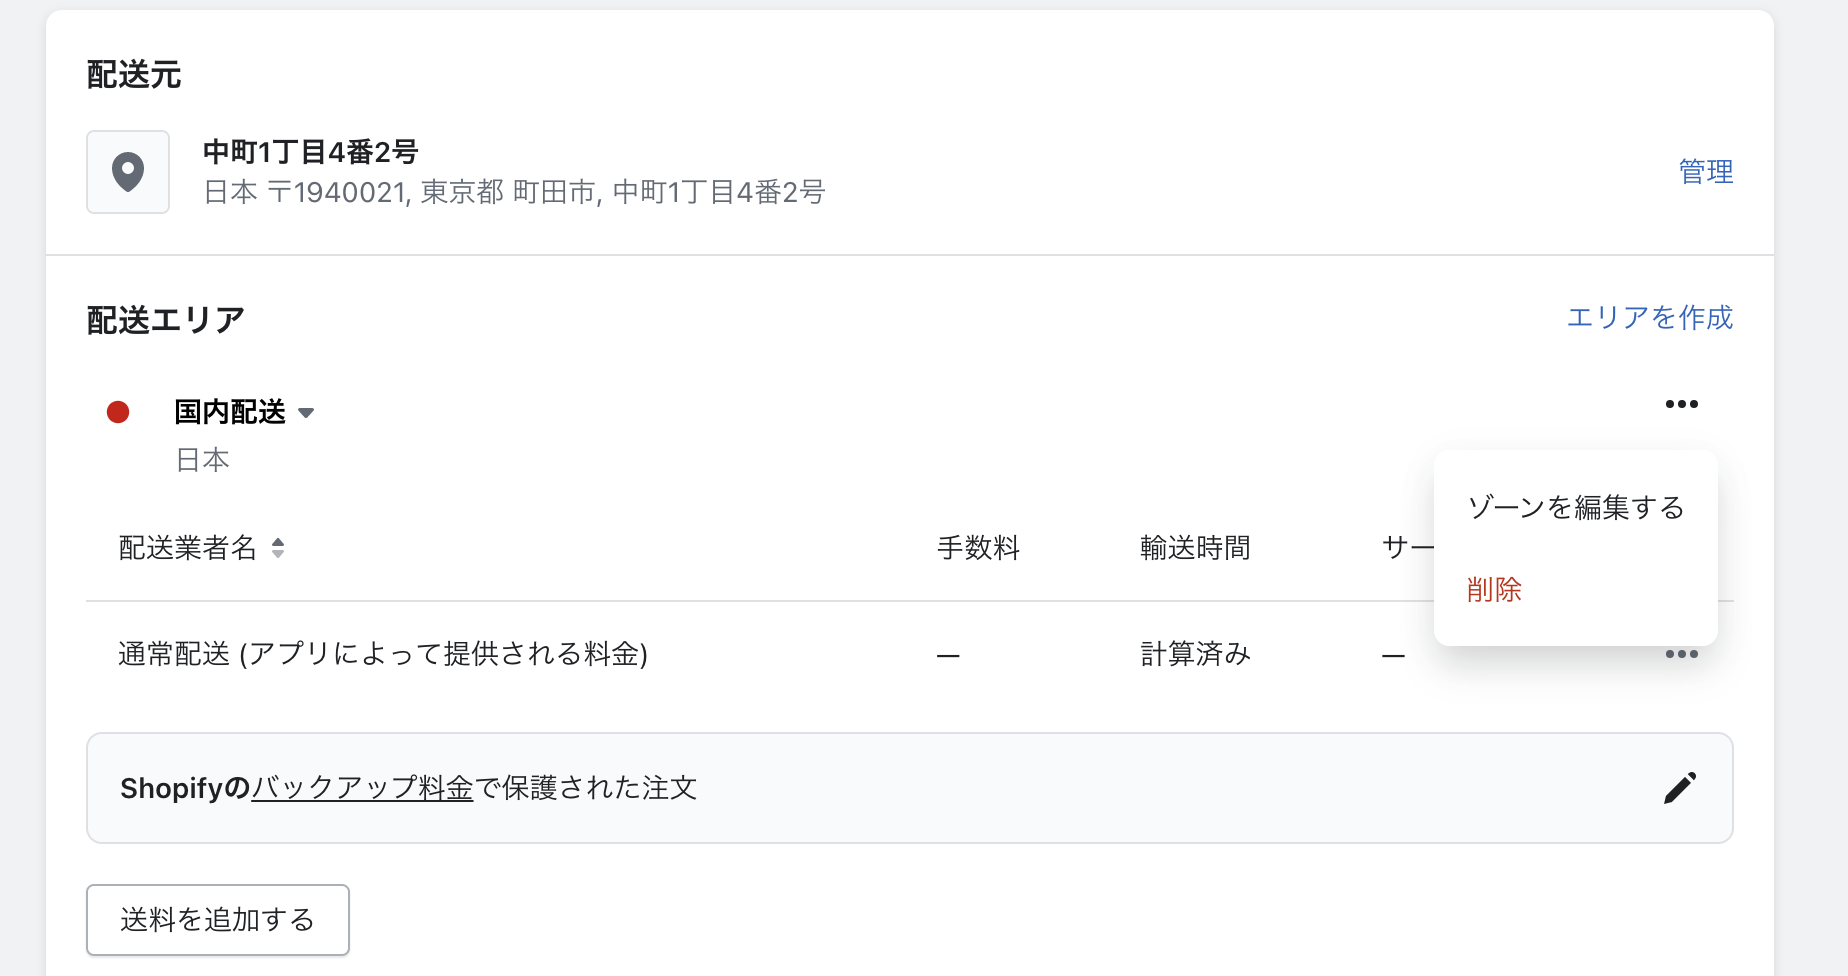Open the three-dot menu for 国内配送 zone
The width and height of the screenshot is (1848, 976).
(x=1681, y=404)
